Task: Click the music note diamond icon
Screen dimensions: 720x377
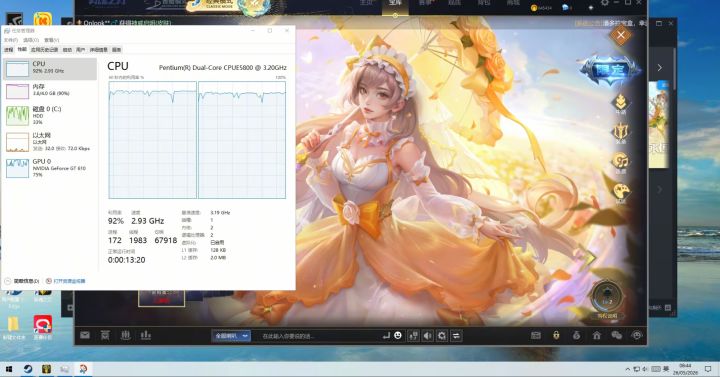Action: [621, 162]
